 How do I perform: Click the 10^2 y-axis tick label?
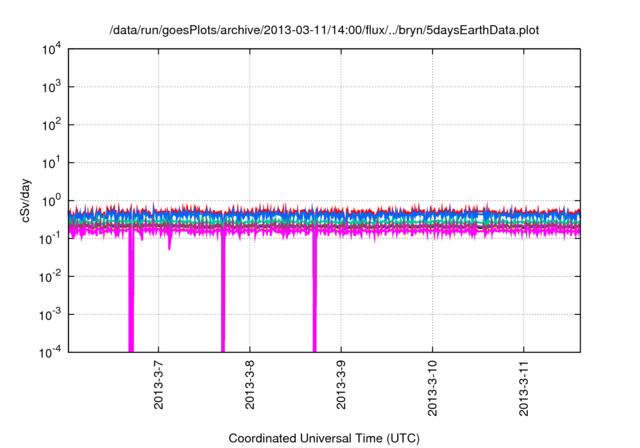[x=51, y=125]
